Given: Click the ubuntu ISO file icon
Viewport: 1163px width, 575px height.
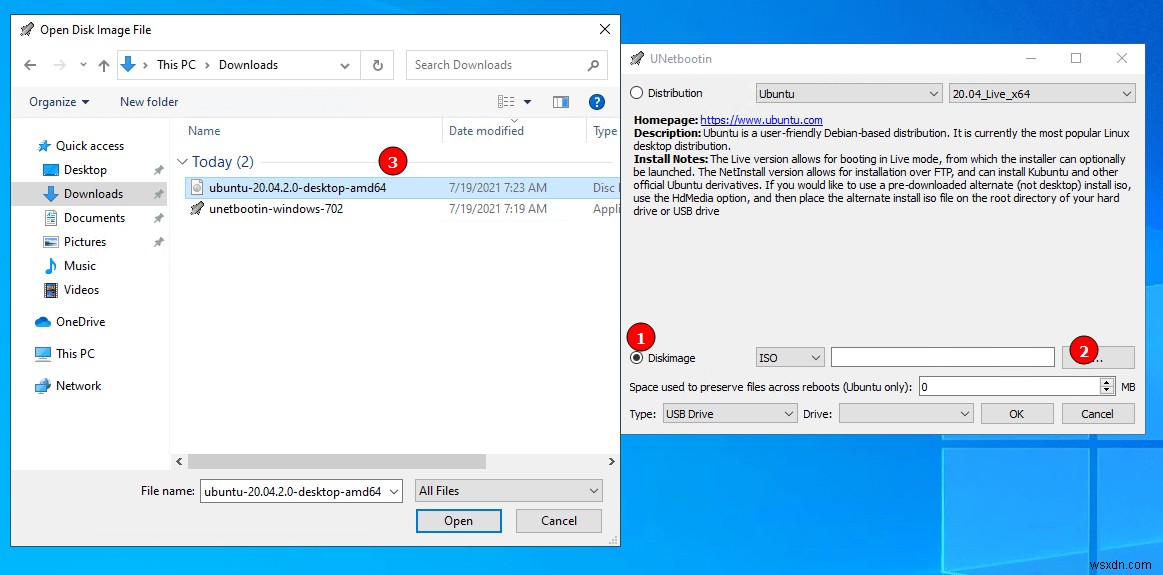Looking at the screenshot, I should (197, 188).
